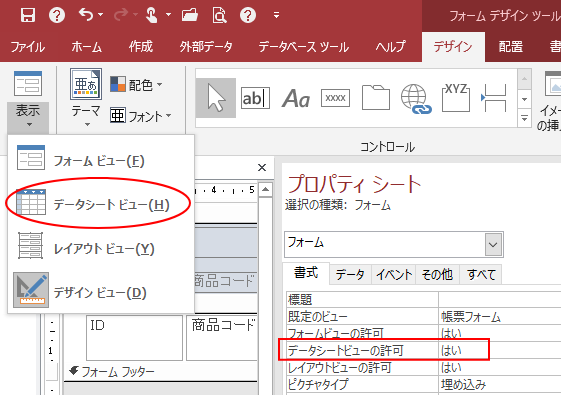Switch to the データベース ツール tab
561x395 pixels.
pyautogui.click(x=303, y=47)
